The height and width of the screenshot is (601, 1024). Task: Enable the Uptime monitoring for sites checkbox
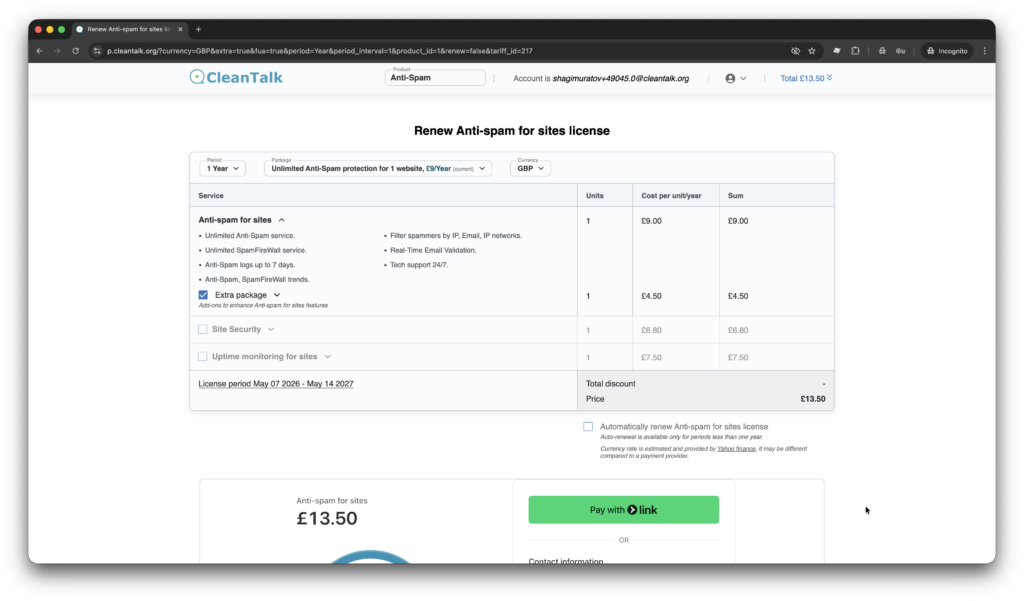click(202, 357)
